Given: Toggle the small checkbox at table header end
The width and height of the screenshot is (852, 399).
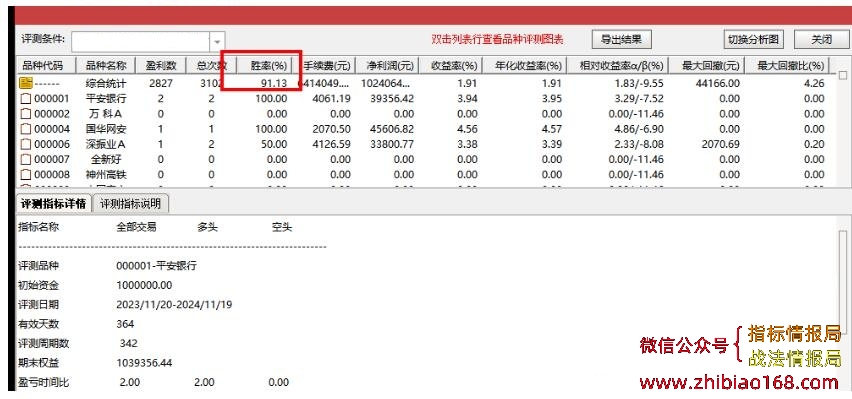Looking at the screenshot, I should pos(843,75).
